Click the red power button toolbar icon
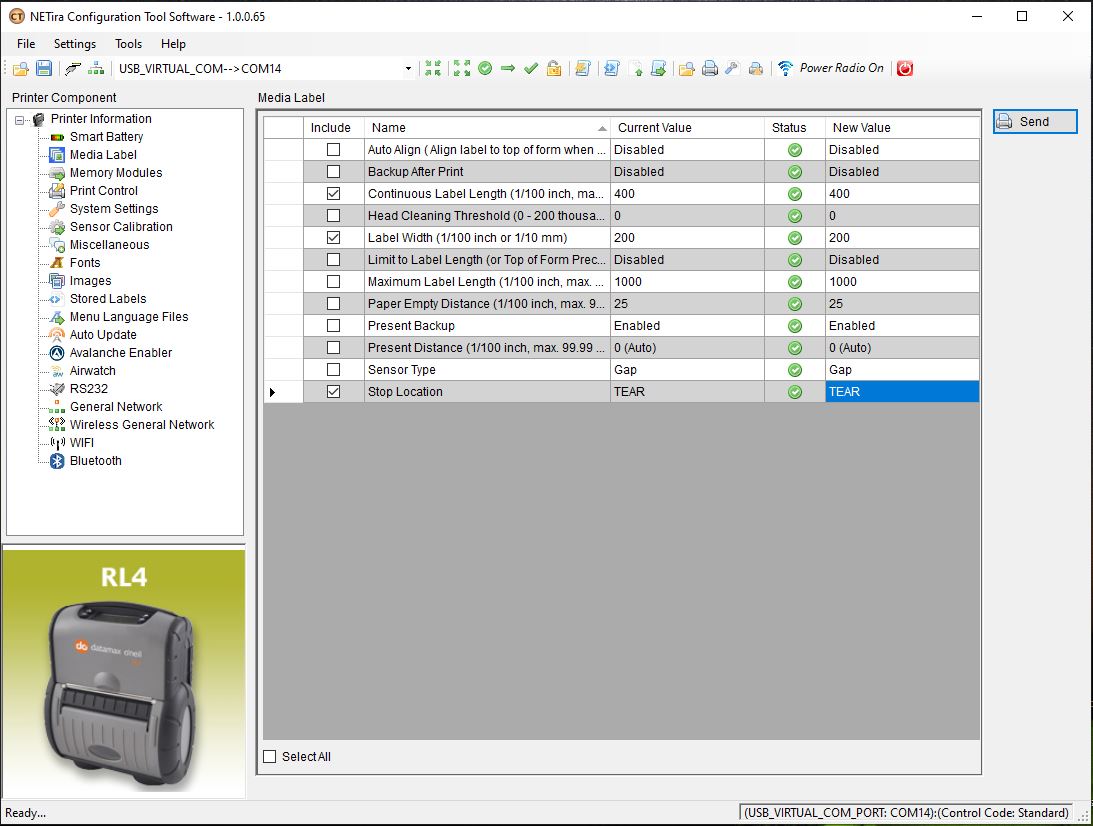The width and height of the screenshot is (1093, 826). point(904,68)
